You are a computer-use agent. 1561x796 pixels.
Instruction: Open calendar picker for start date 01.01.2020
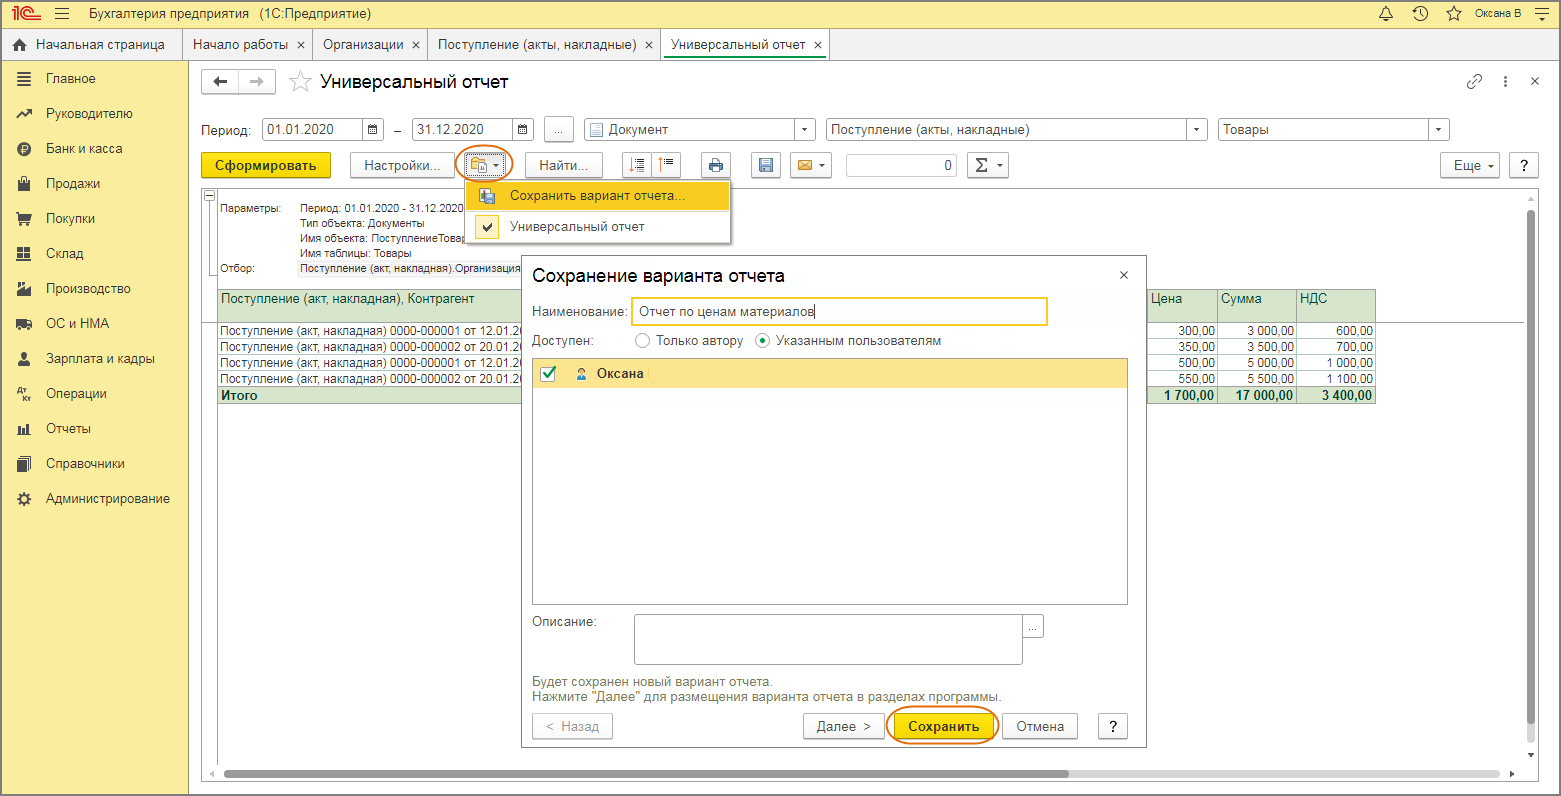373,130
